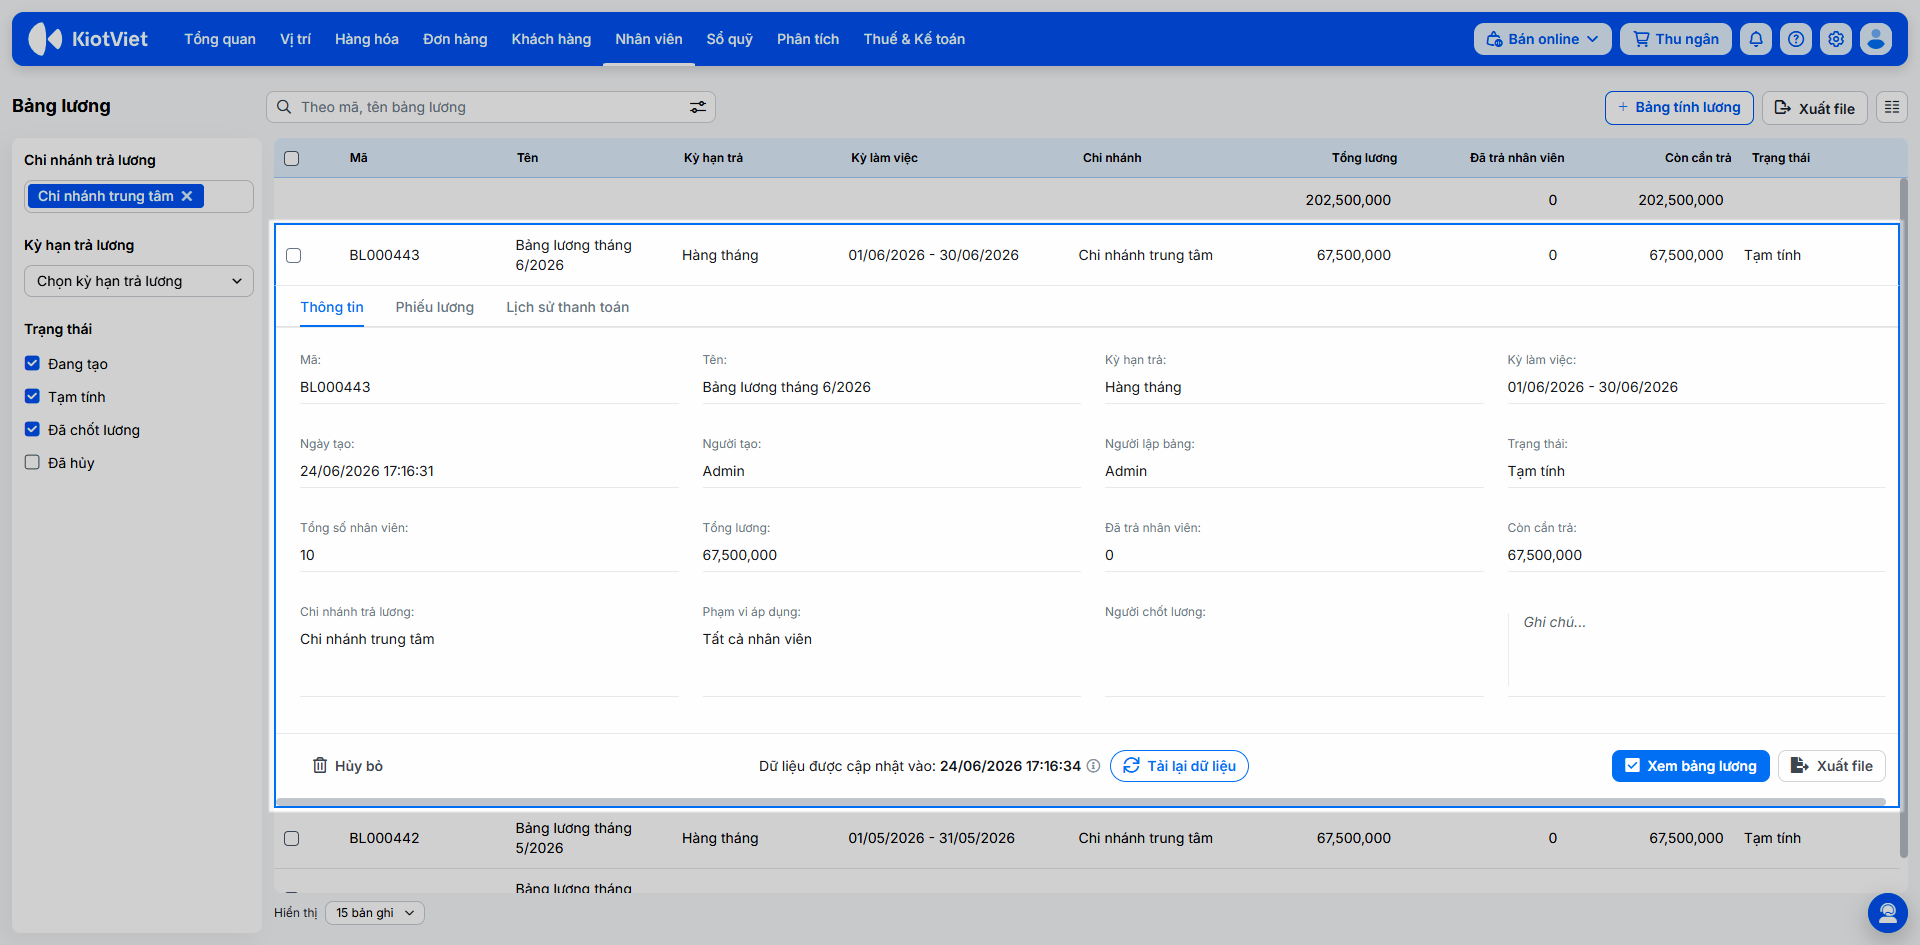Switch to the Phiếu lương tab

[x=435, y=307]
